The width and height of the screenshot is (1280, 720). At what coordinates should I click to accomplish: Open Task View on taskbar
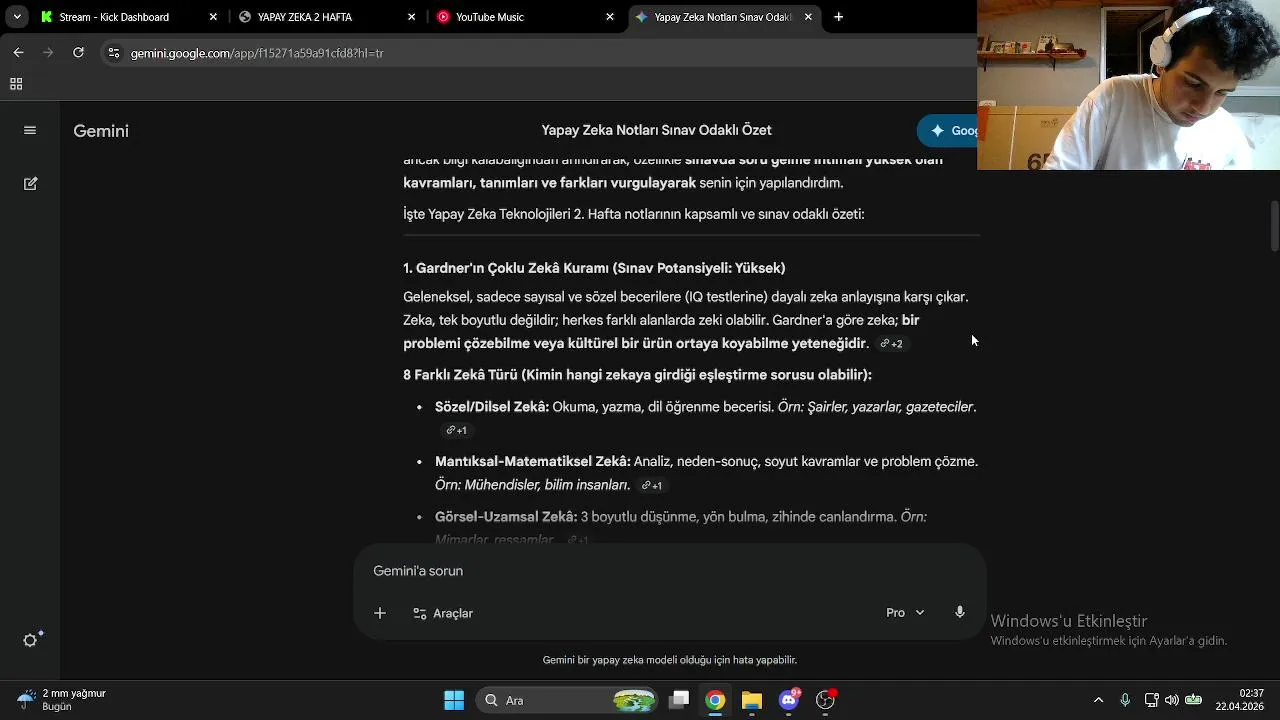click(679, 700)
